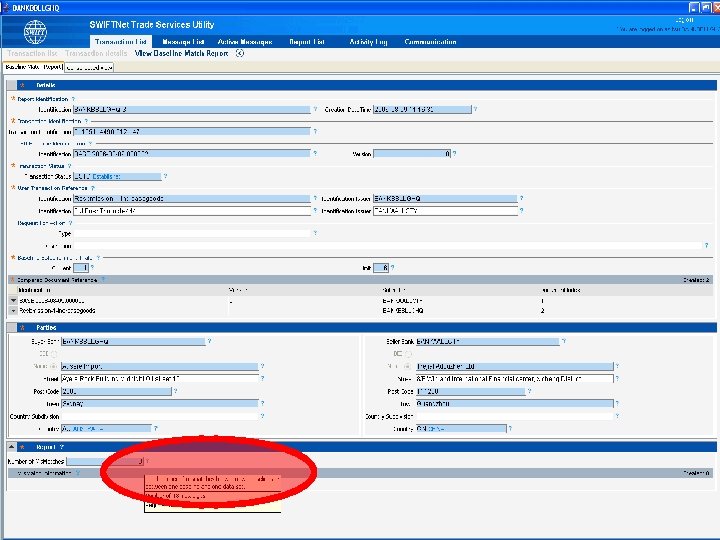Select seller Name radio button

408,366
